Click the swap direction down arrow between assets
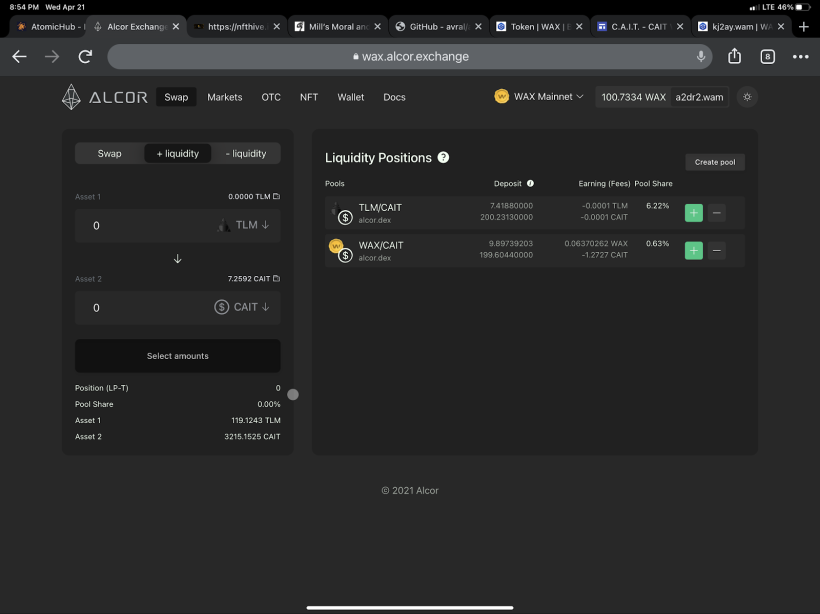Screen dimensions: 820x614 click(177, 258)
